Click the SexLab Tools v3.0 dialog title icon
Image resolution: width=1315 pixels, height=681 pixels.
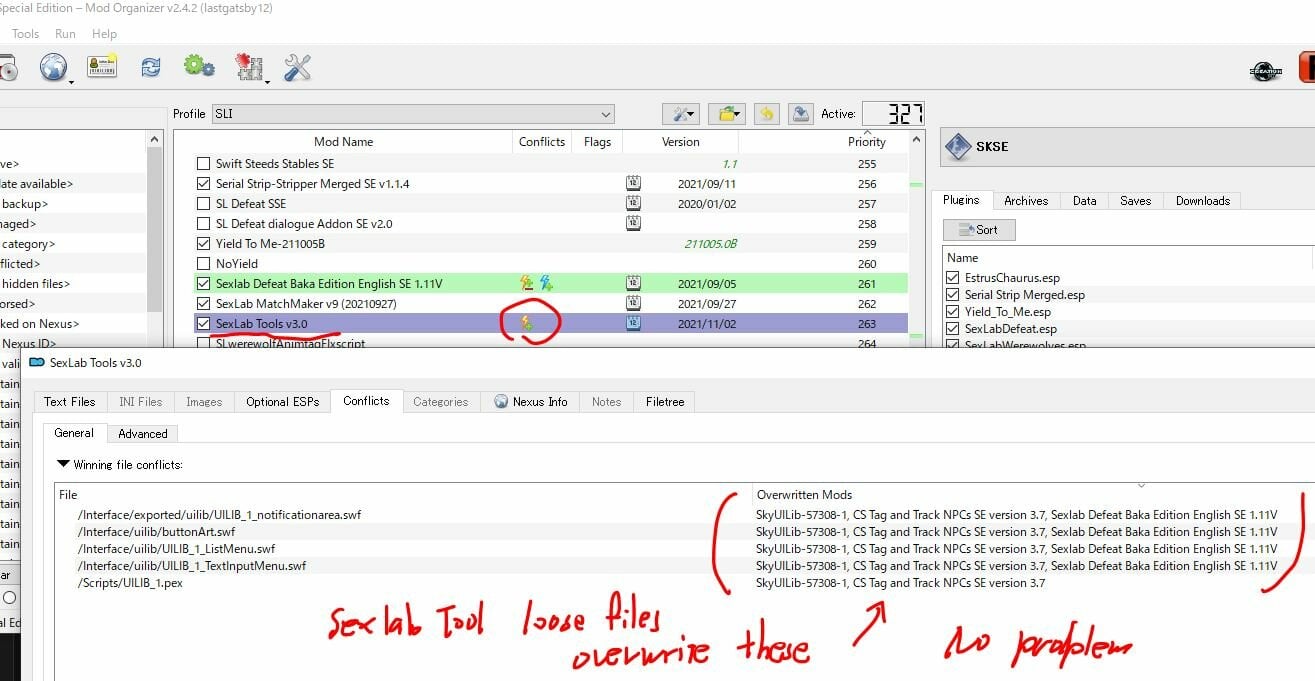coord(37,363)
